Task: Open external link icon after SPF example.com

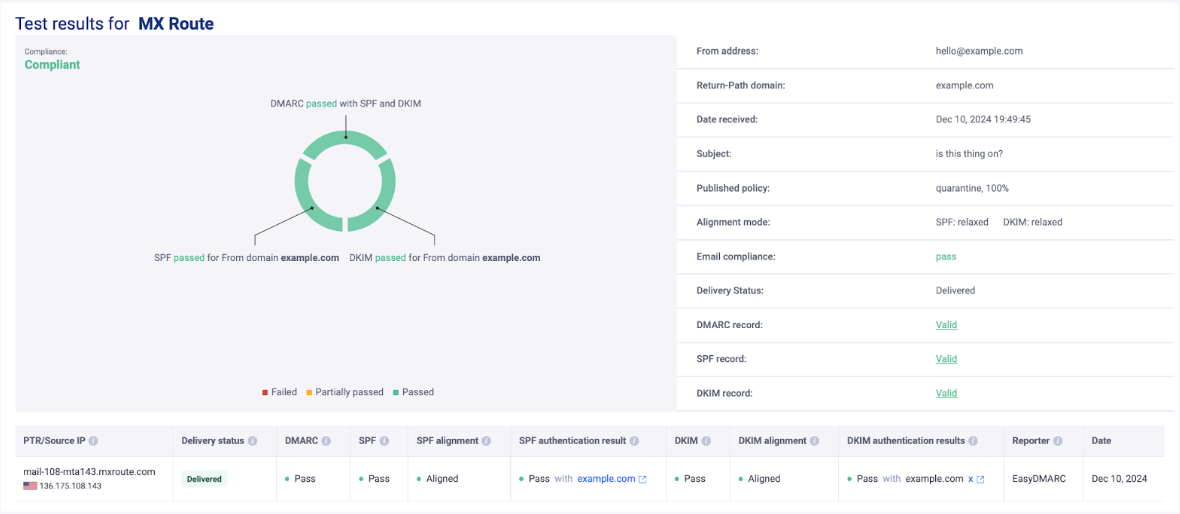Action: 642,480
